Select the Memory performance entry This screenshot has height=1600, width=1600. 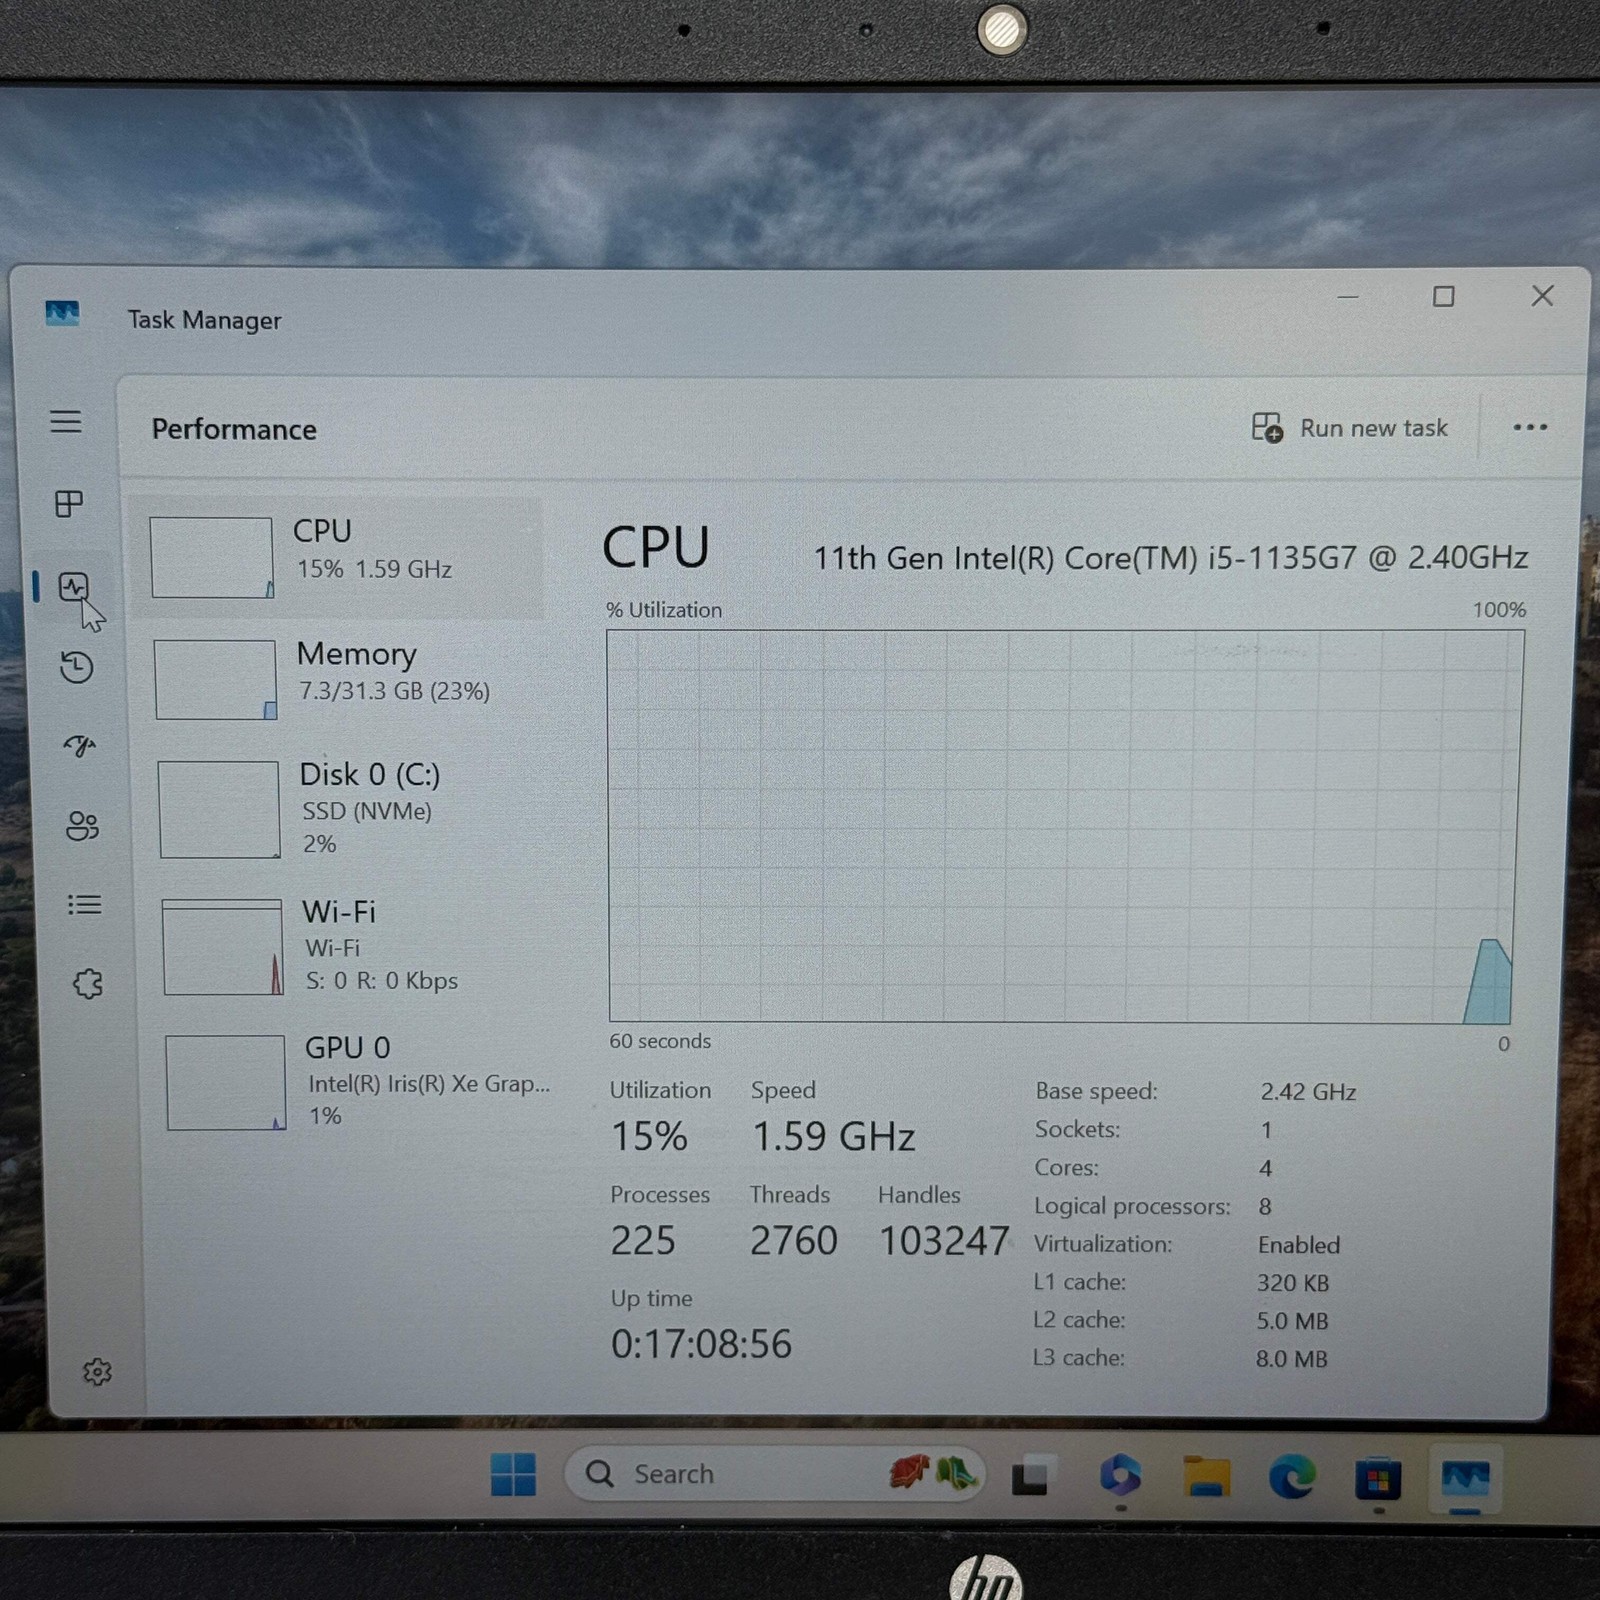342,679
